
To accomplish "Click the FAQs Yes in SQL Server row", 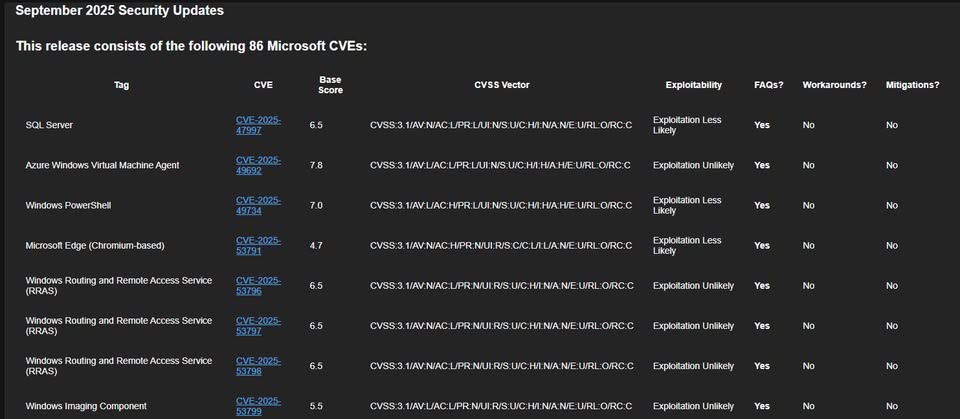I will click(762, 125).
